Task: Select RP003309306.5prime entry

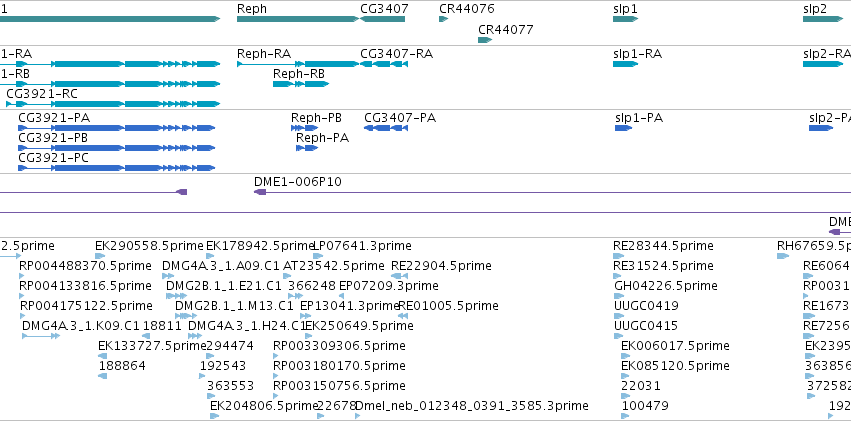Action: coord(339,346)
